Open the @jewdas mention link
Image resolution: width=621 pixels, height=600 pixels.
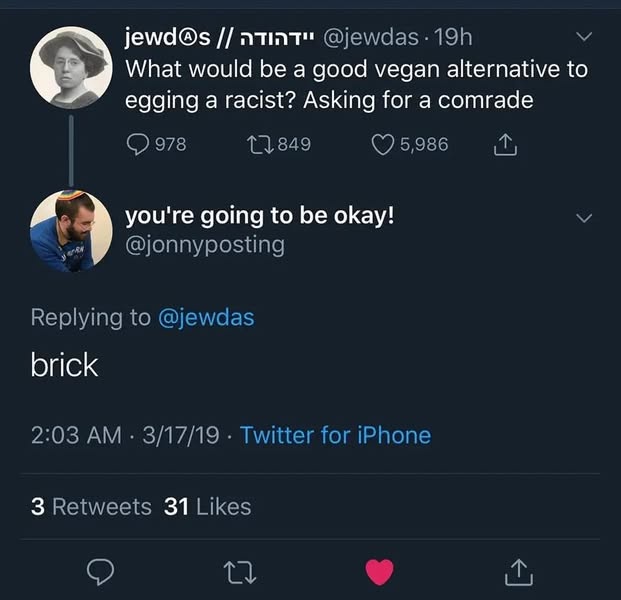[x=206, y=318]
